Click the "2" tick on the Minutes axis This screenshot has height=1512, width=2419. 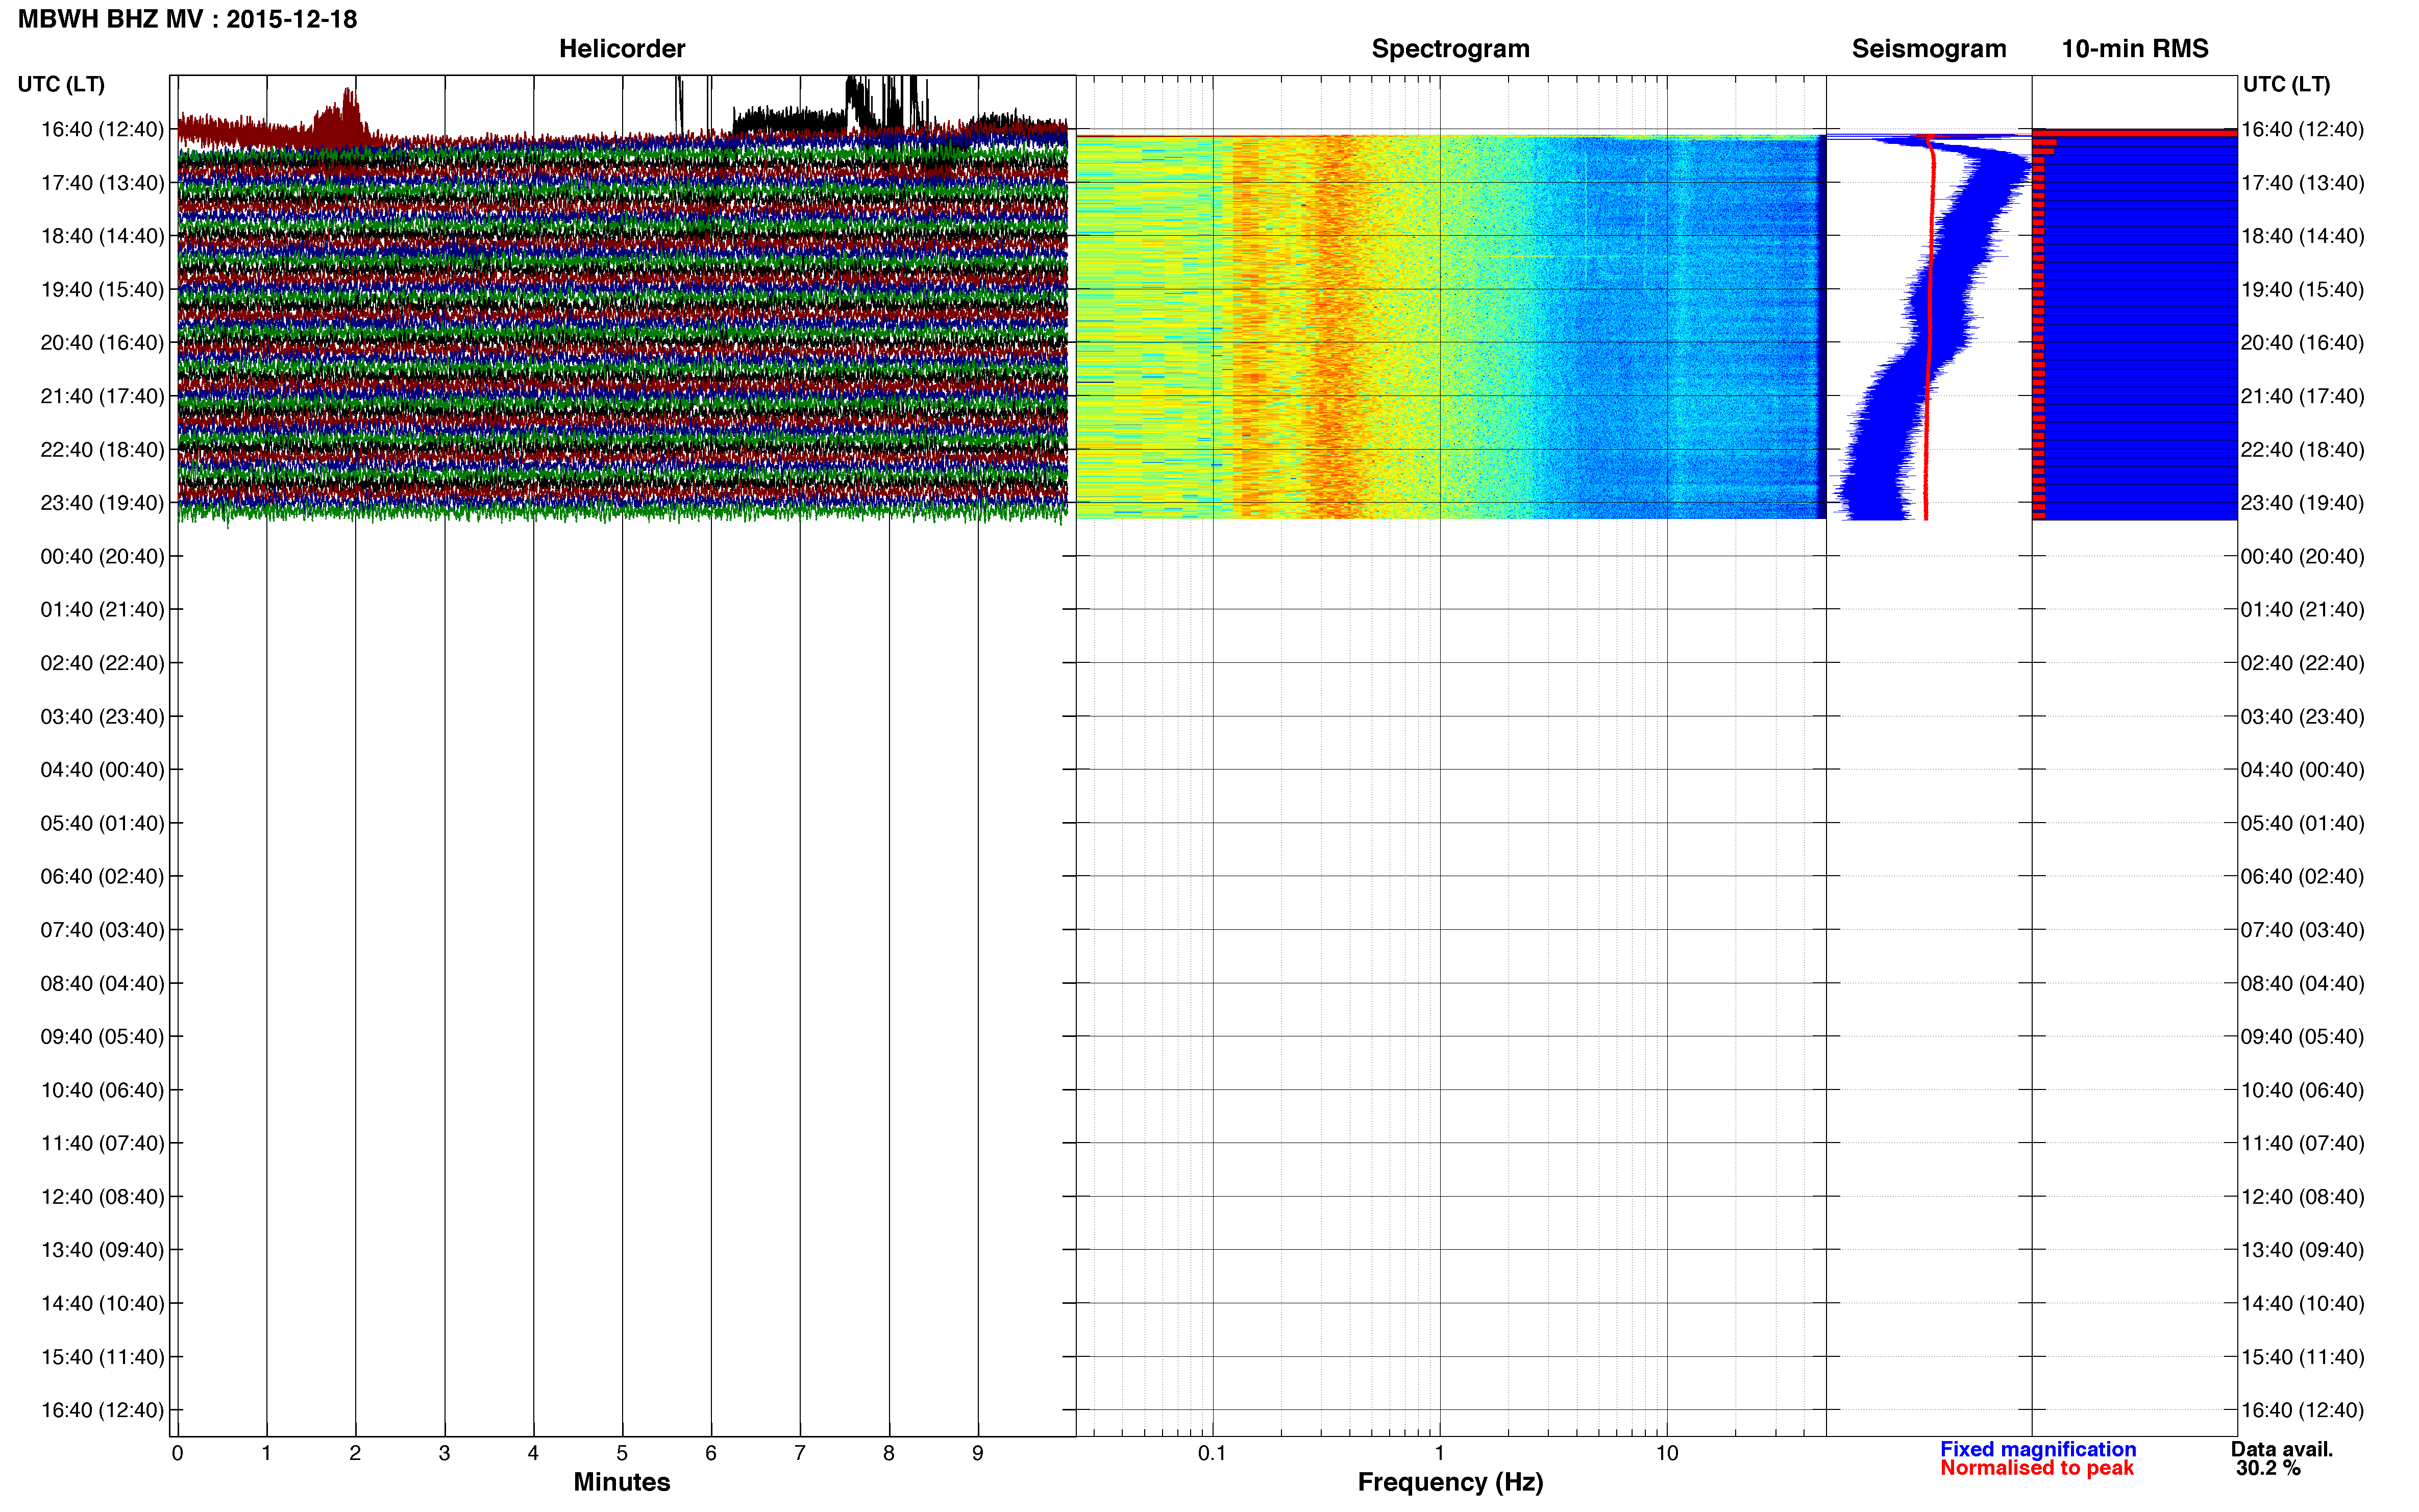coord(355,1453)
